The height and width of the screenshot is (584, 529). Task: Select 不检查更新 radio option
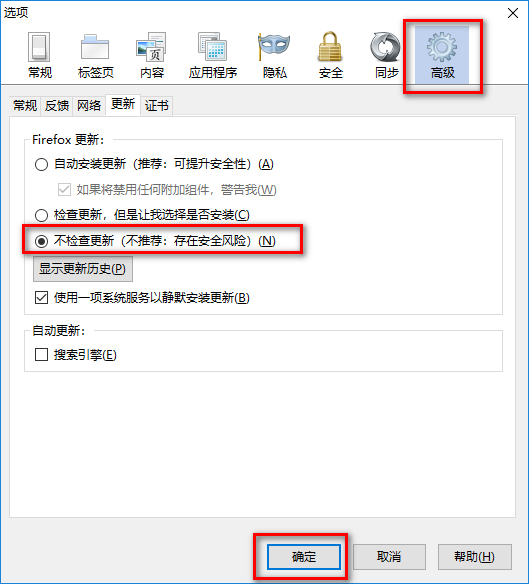click(x=41, y=241)
